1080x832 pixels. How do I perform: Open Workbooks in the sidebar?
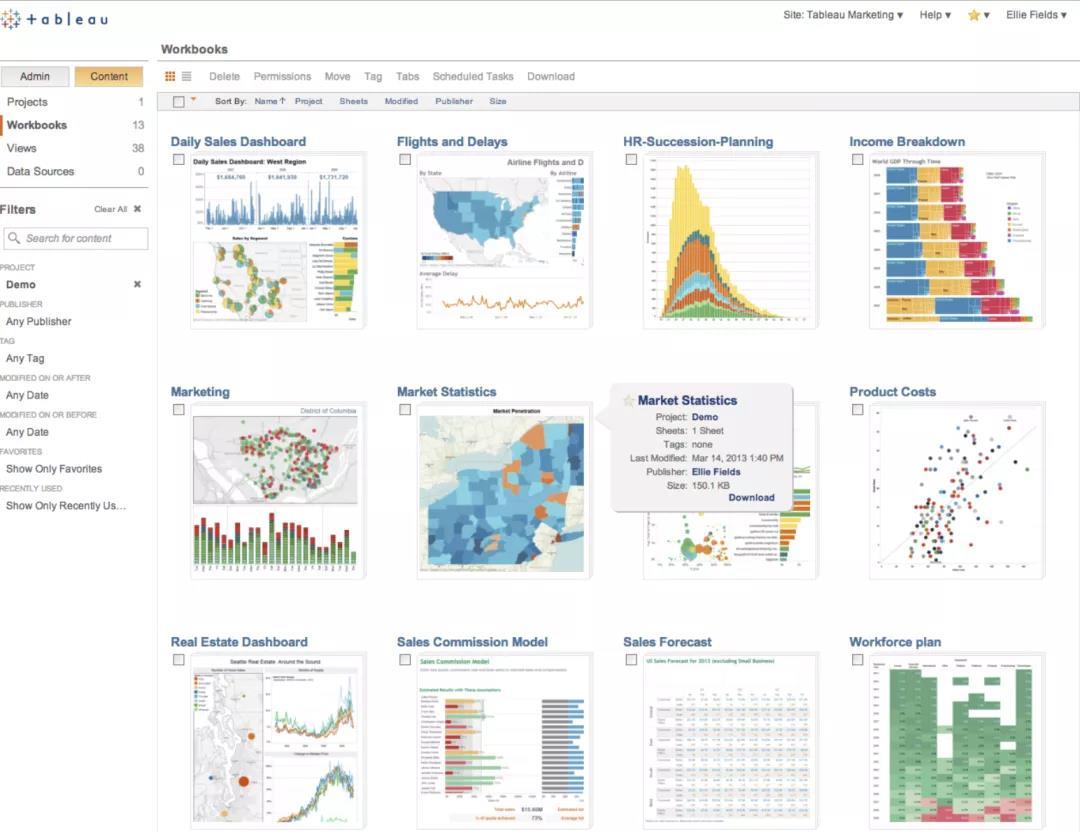(x=37, y=125)
